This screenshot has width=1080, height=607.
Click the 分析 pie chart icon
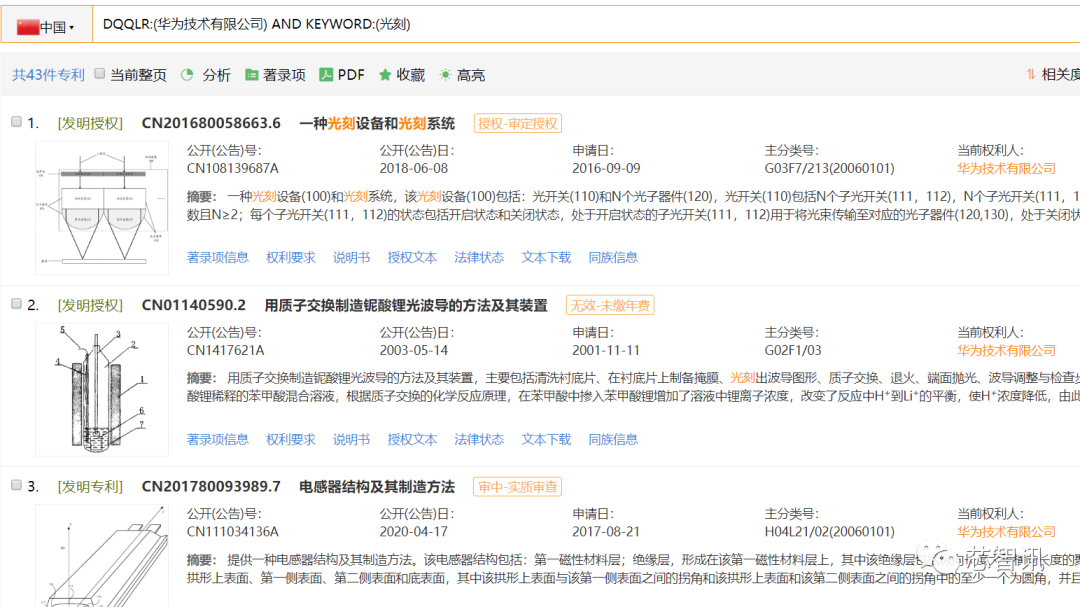click(x=187, y=74)
